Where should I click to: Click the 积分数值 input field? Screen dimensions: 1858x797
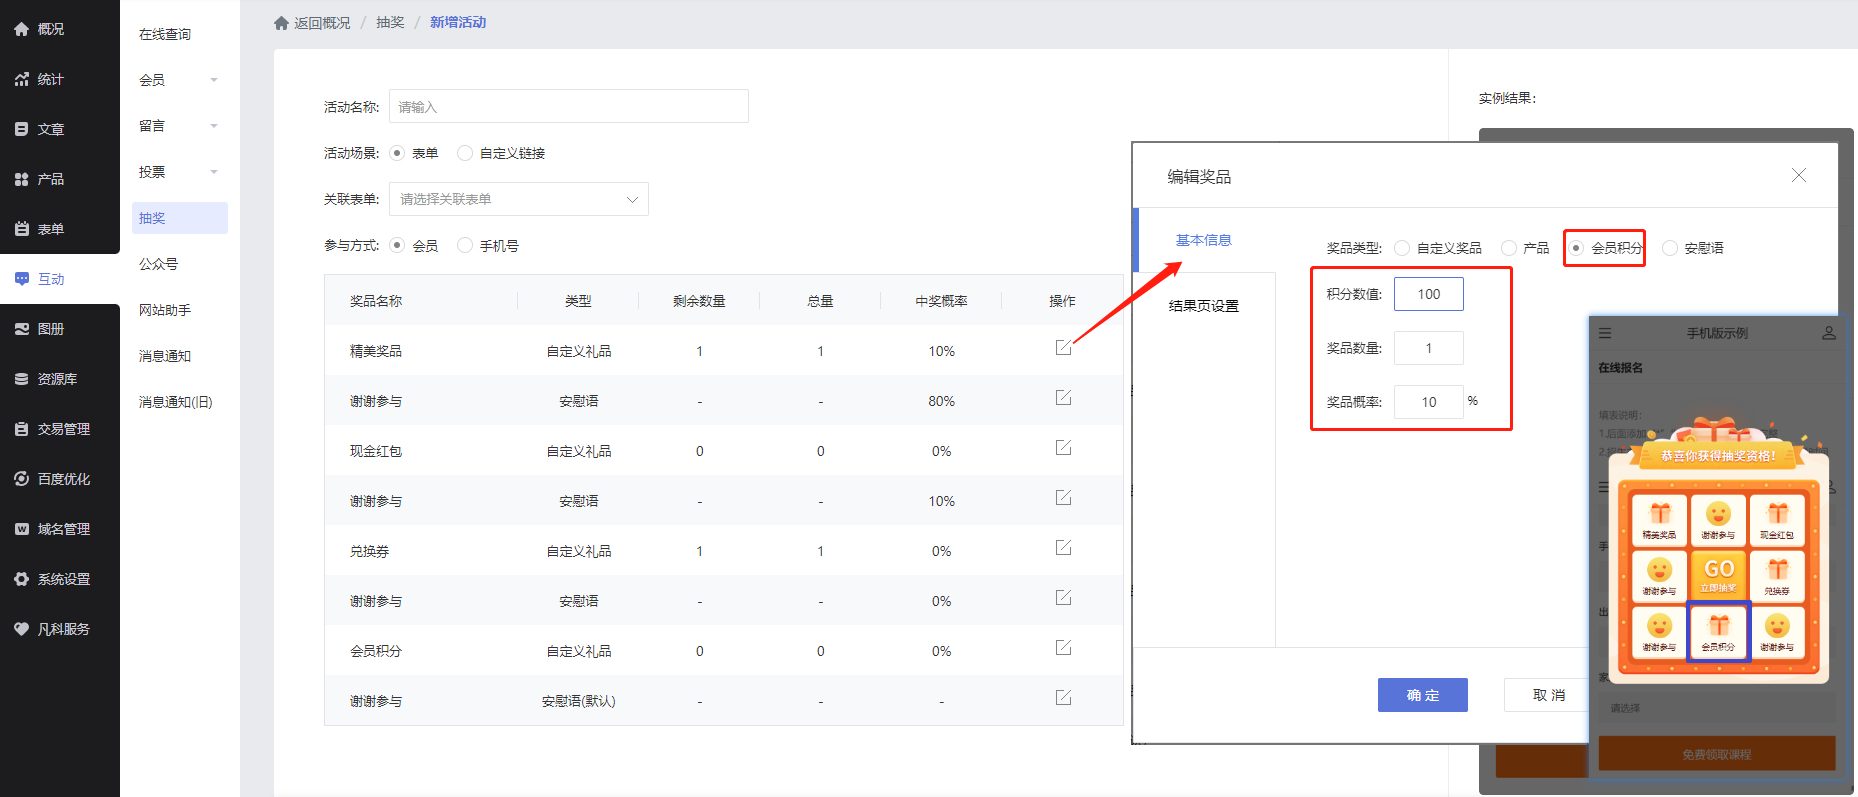tap(1429, 294)
